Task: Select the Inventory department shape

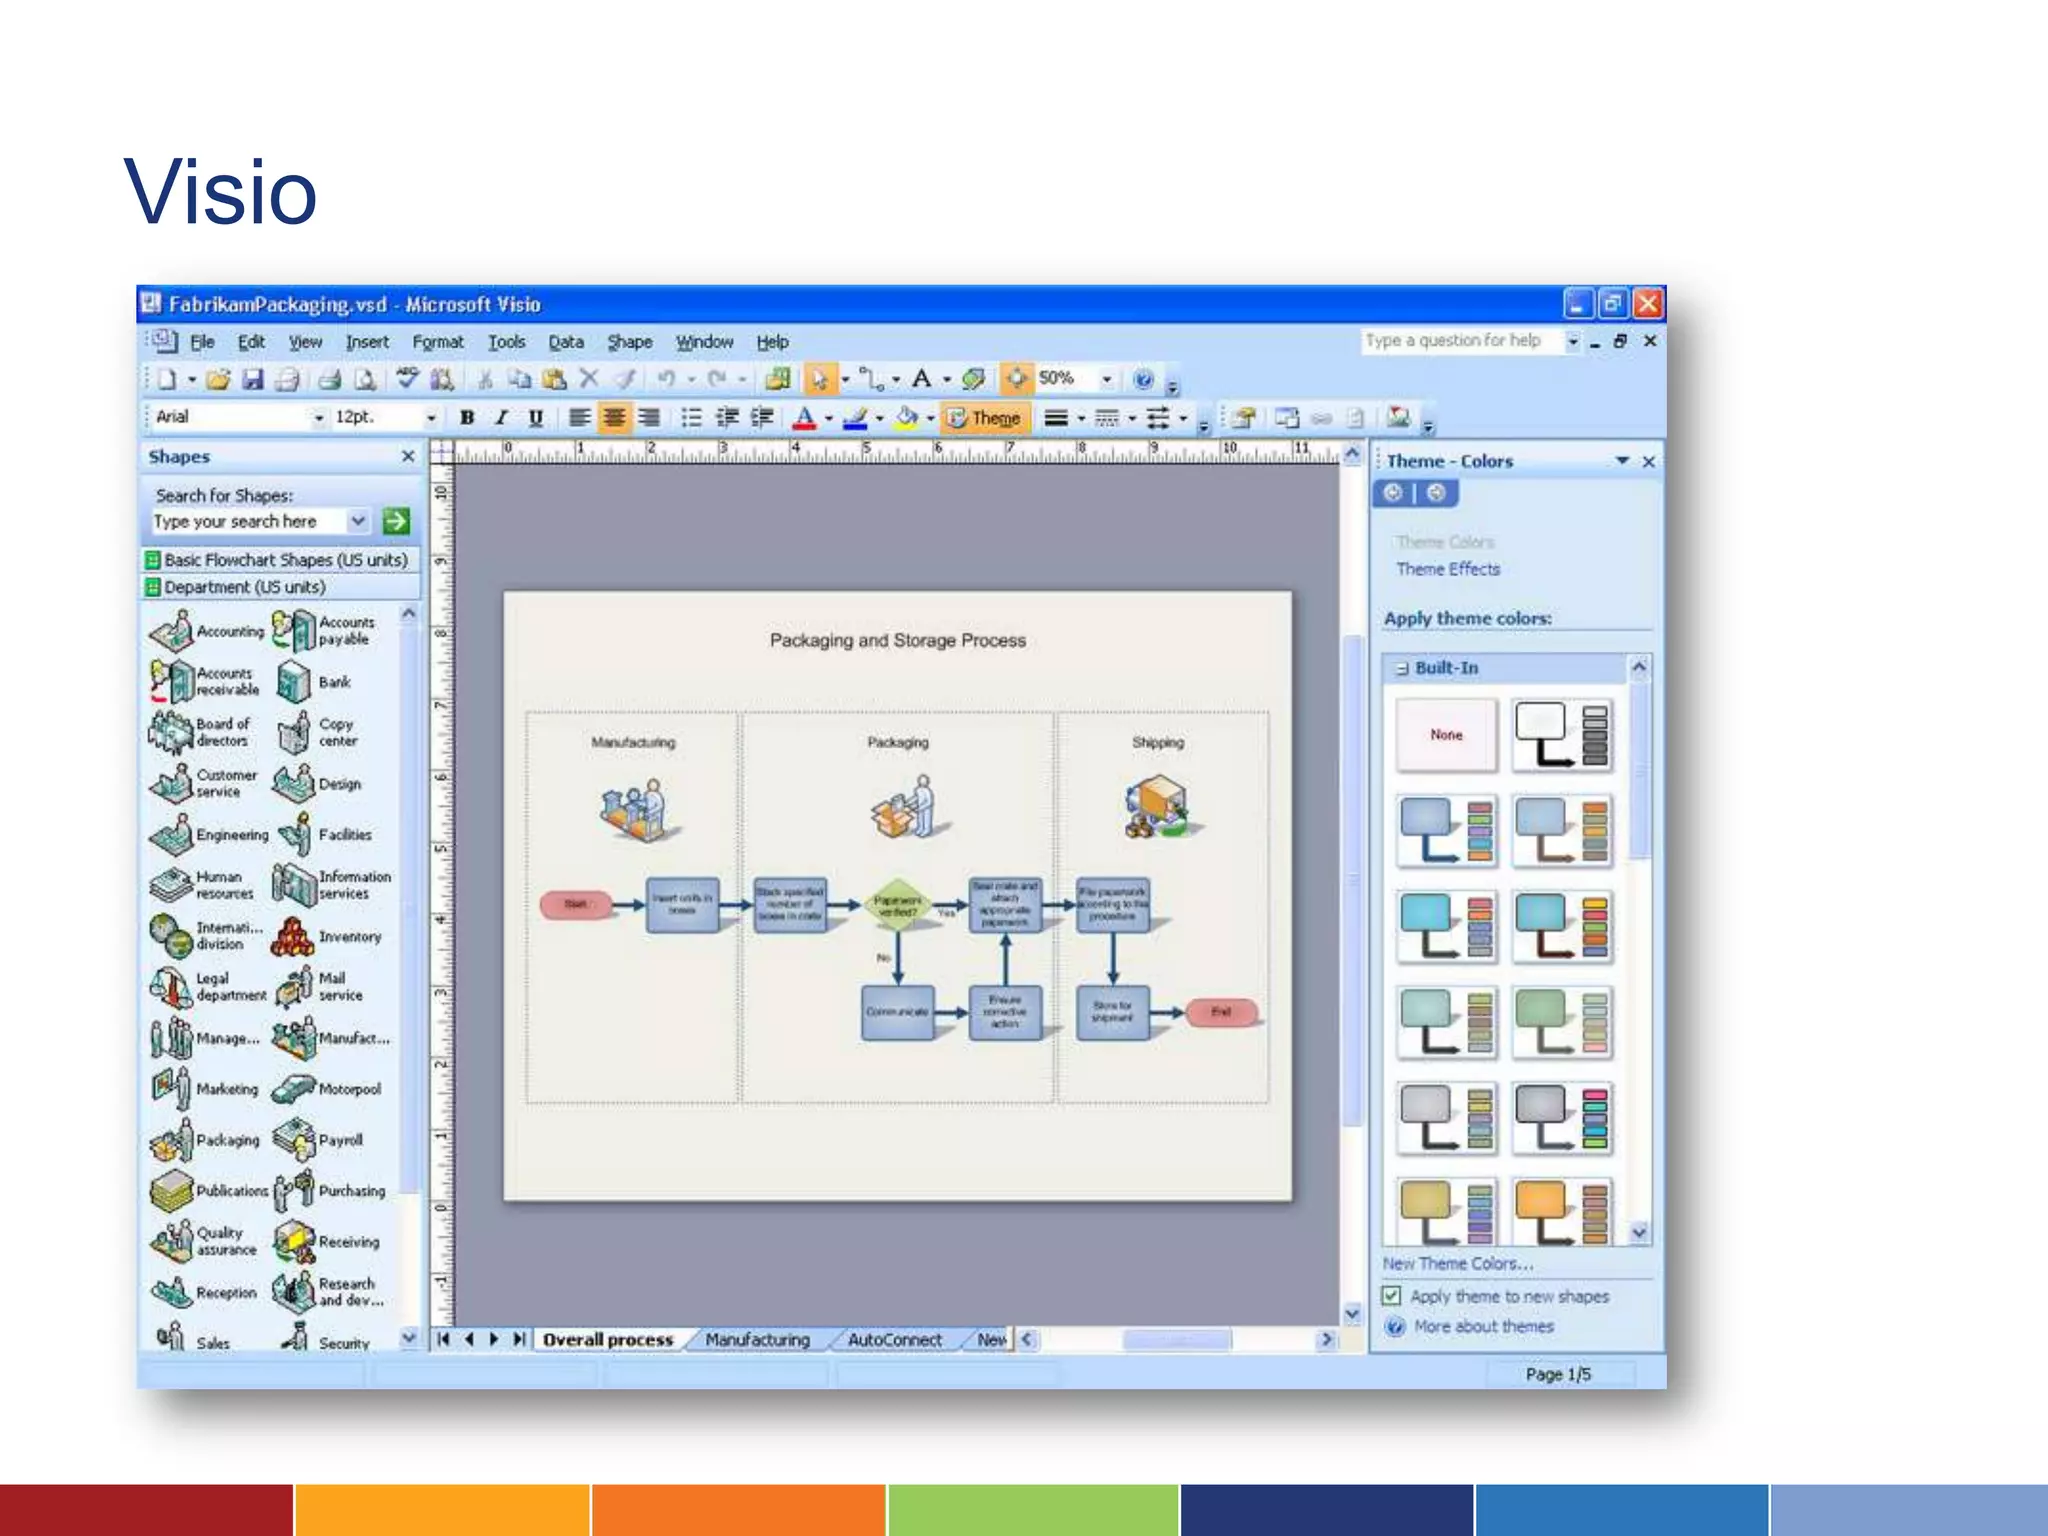Action: pyautogui.click(x=328, y=937)
